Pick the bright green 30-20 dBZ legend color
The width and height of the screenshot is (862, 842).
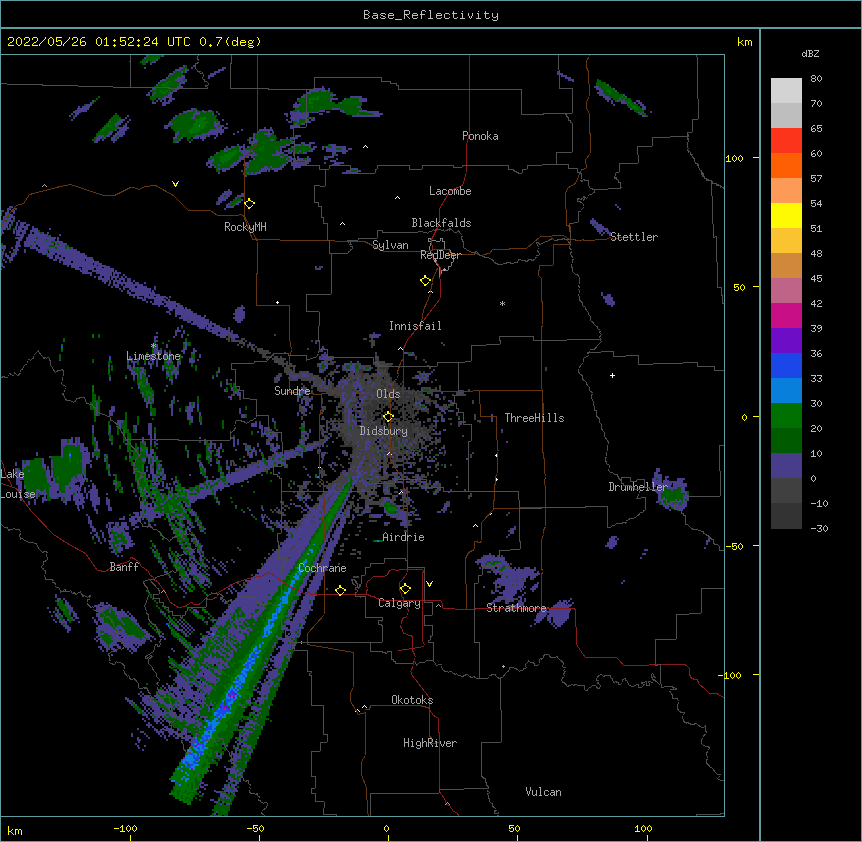[786, 416]
